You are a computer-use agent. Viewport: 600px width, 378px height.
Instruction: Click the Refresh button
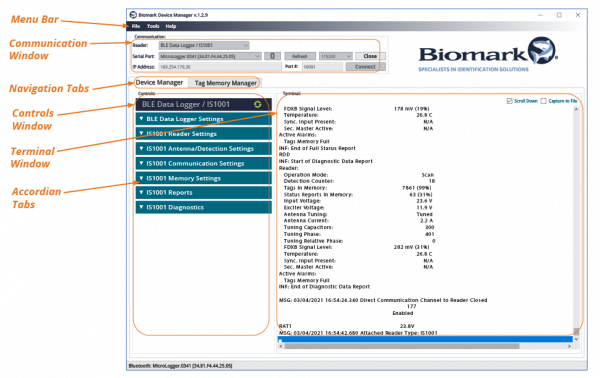(300, 56)
